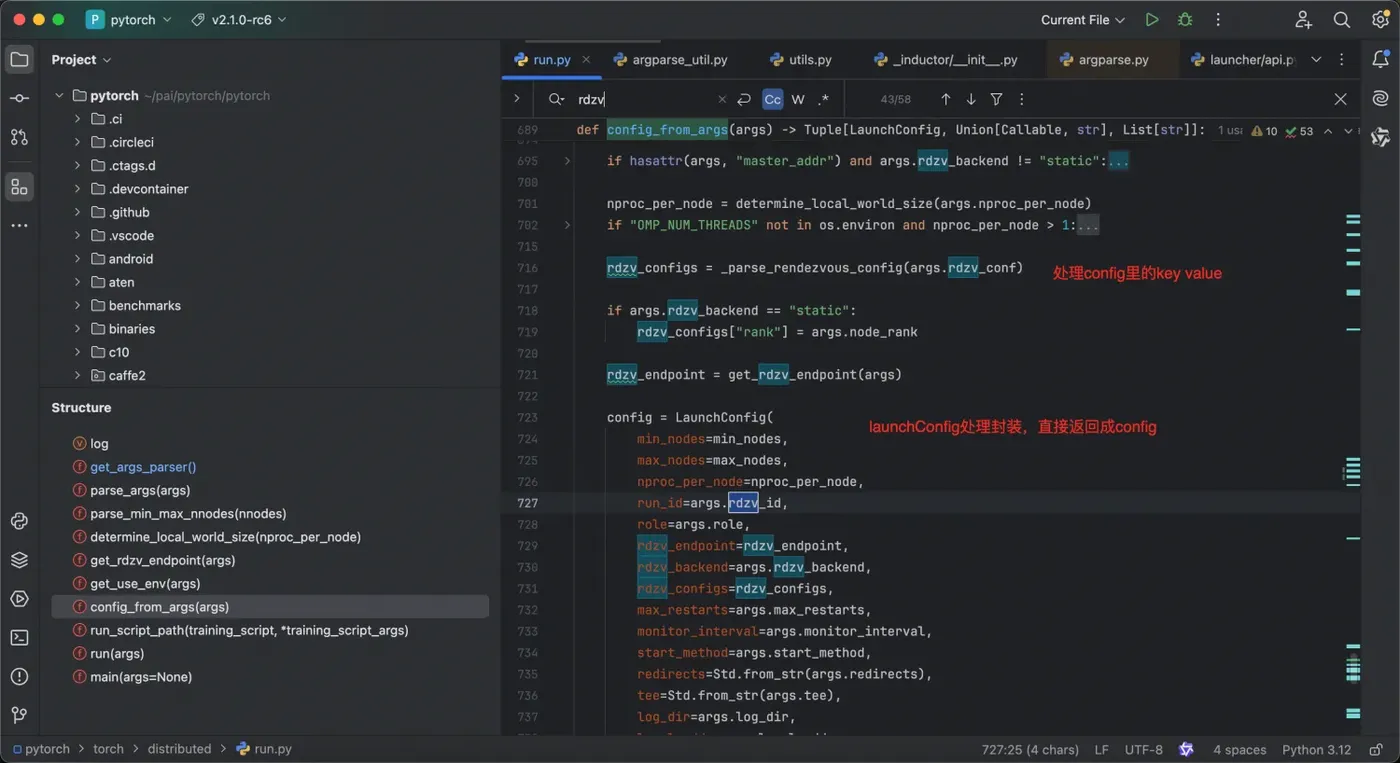Image resolution: width=1400 pixels, height=763 pixels.
Task: Toggle Words search option
Action: pos(798,99)
